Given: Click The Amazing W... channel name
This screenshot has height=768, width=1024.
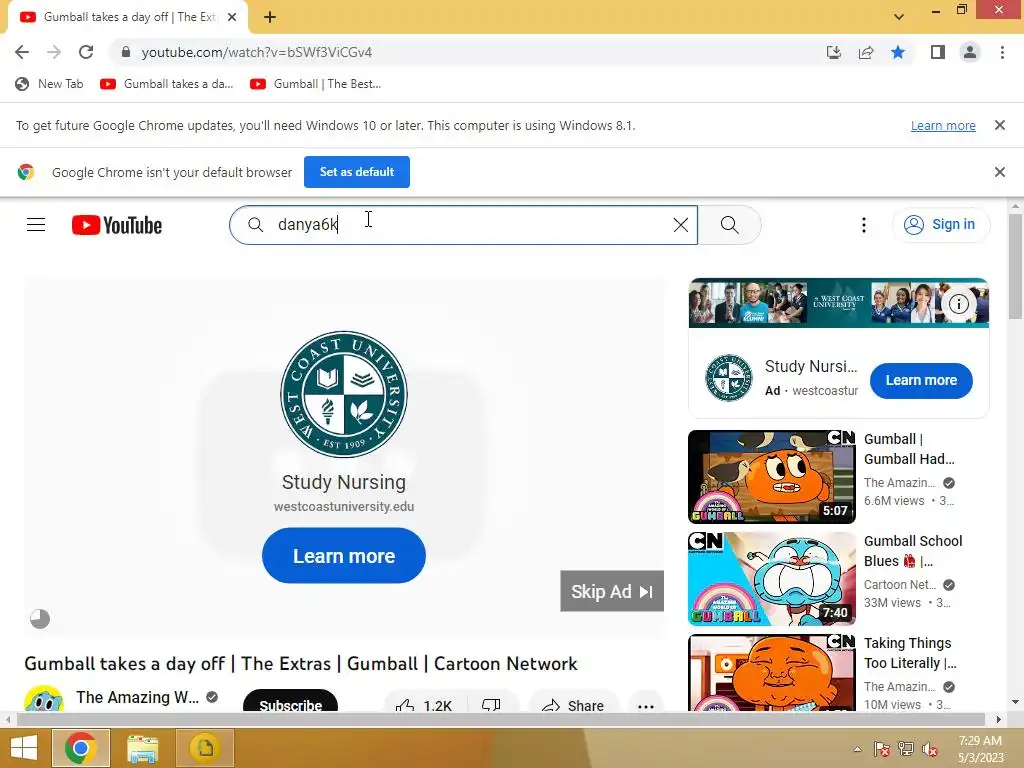Looking at the screenshot, I should pyautogui.click(x=137, y=697).
